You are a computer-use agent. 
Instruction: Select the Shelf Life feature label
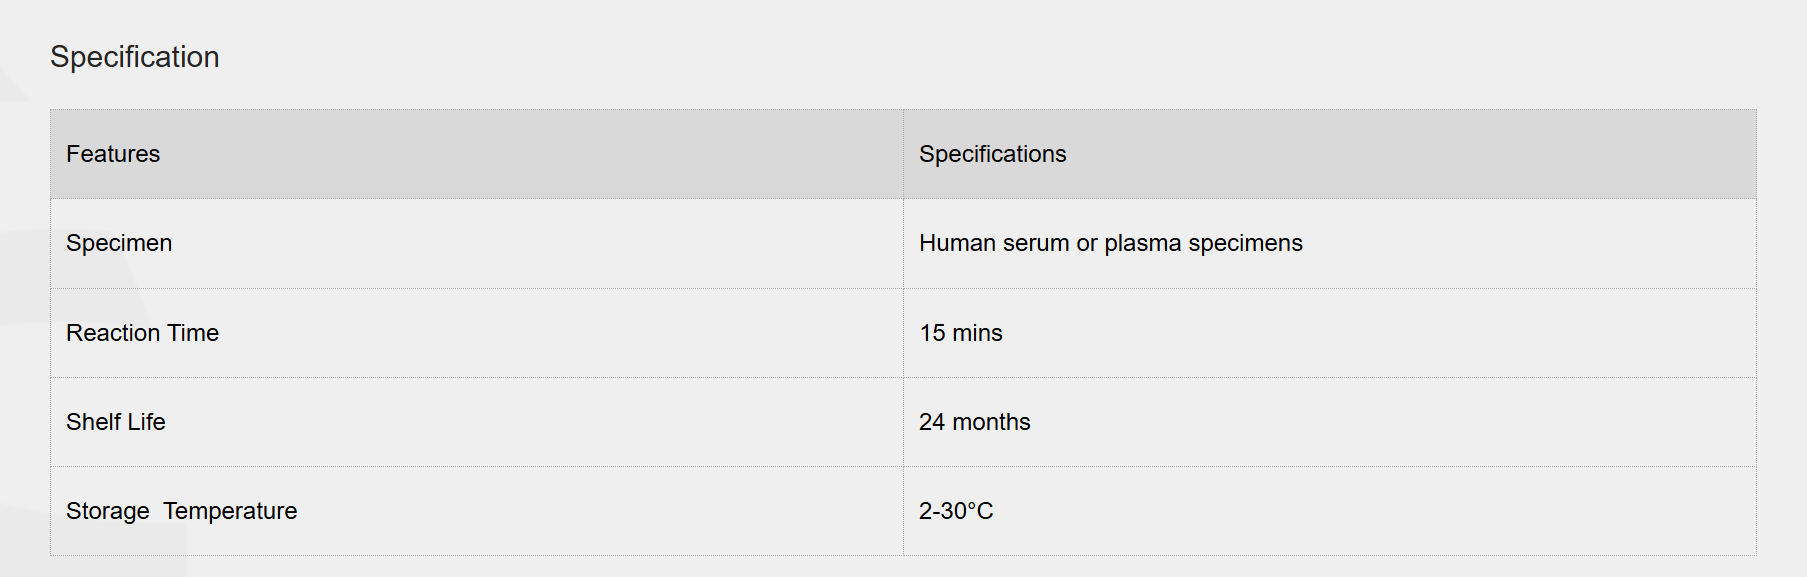click(116, 422)
